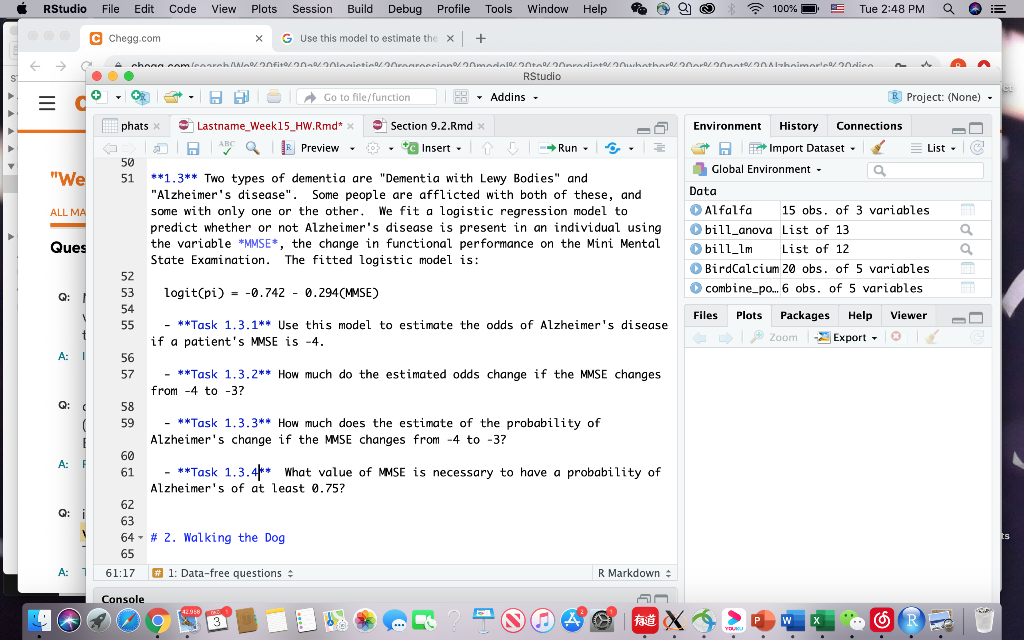Switch to the History tab
The height and width of the screenshot is (640, 1024).
pyautogui.click(x=798, y=126)
